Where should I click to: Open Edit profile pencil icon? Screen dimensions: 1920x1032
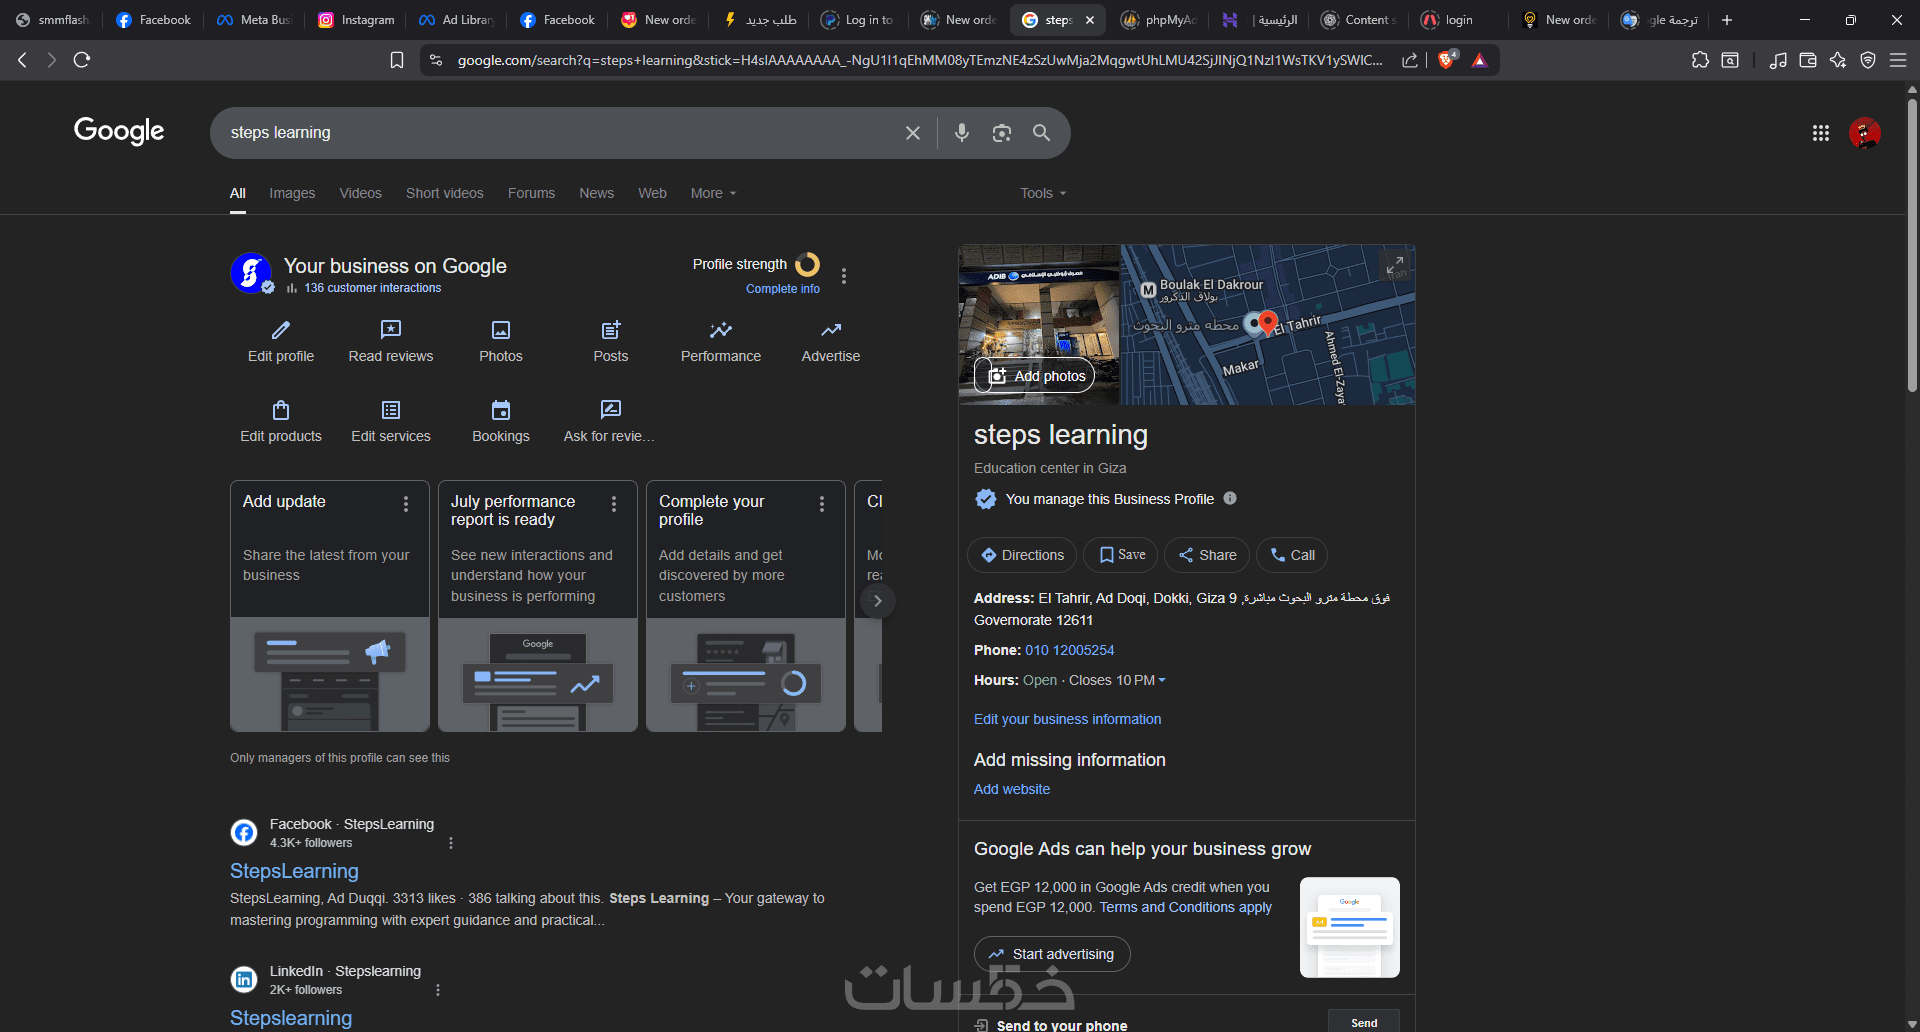(281, 330)
